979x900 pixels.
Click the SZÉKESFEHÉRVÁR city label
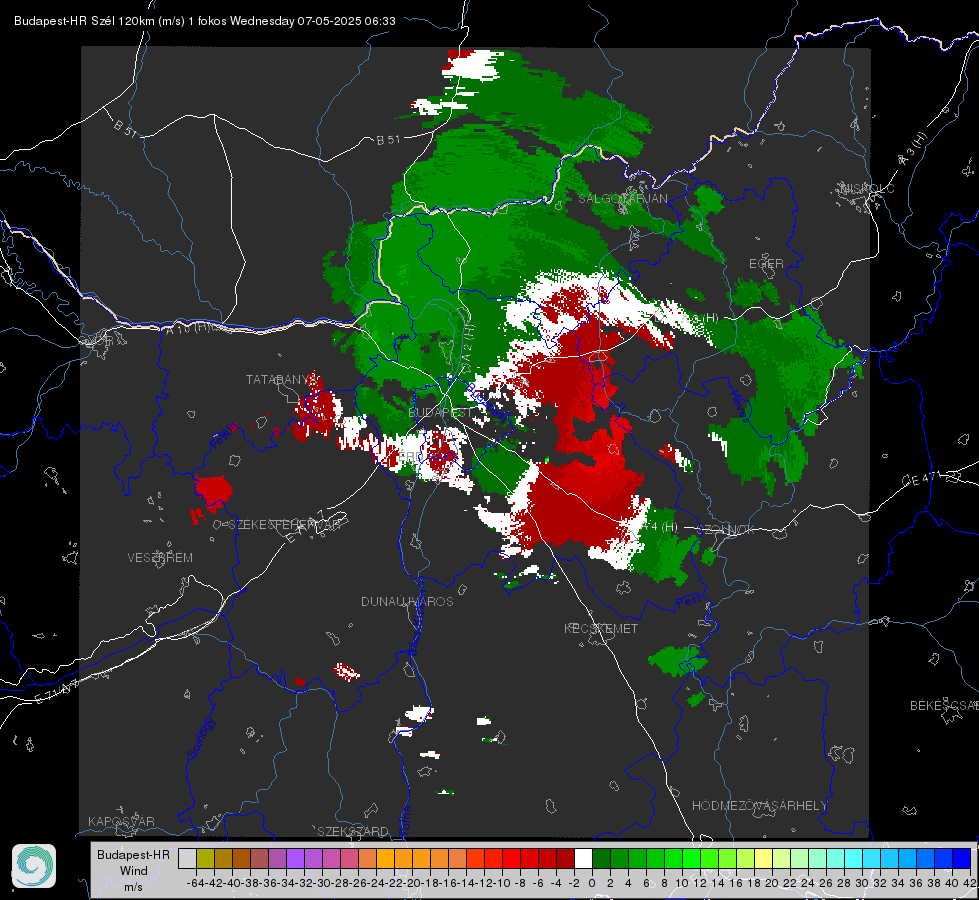(284, 525)
